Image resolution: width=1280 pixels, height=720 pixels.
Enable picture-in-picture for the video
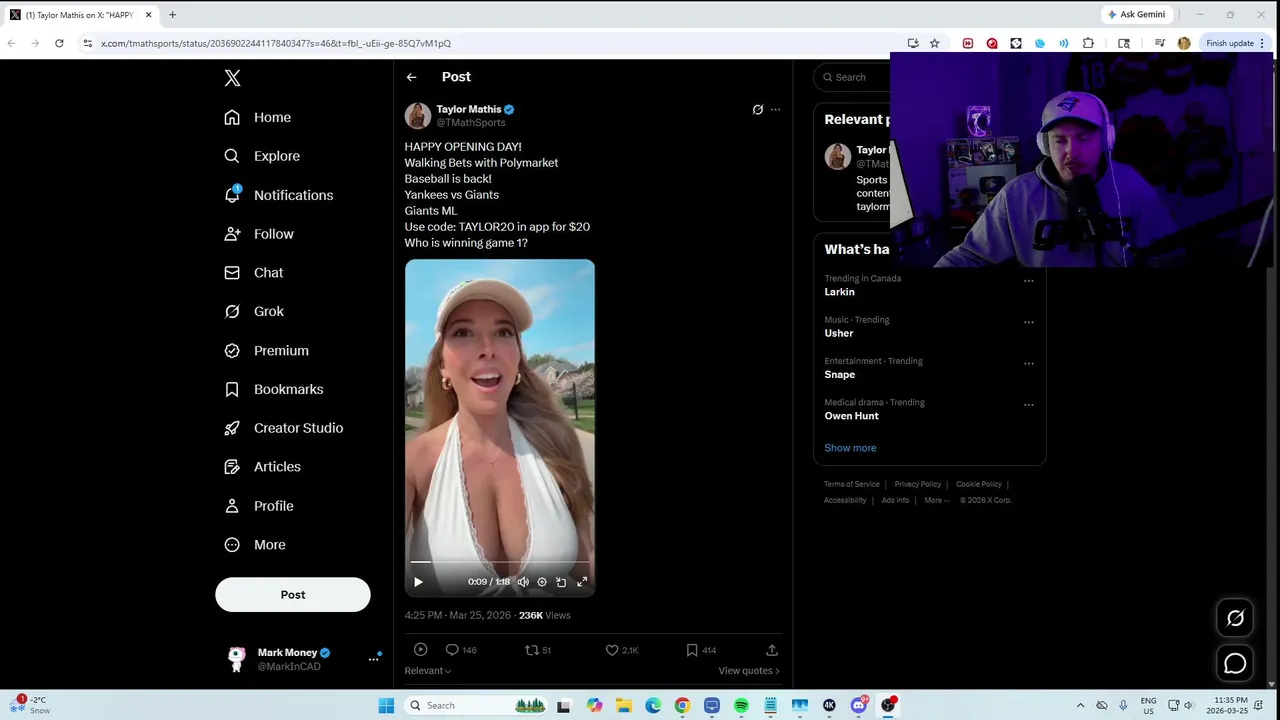[561, 582]
